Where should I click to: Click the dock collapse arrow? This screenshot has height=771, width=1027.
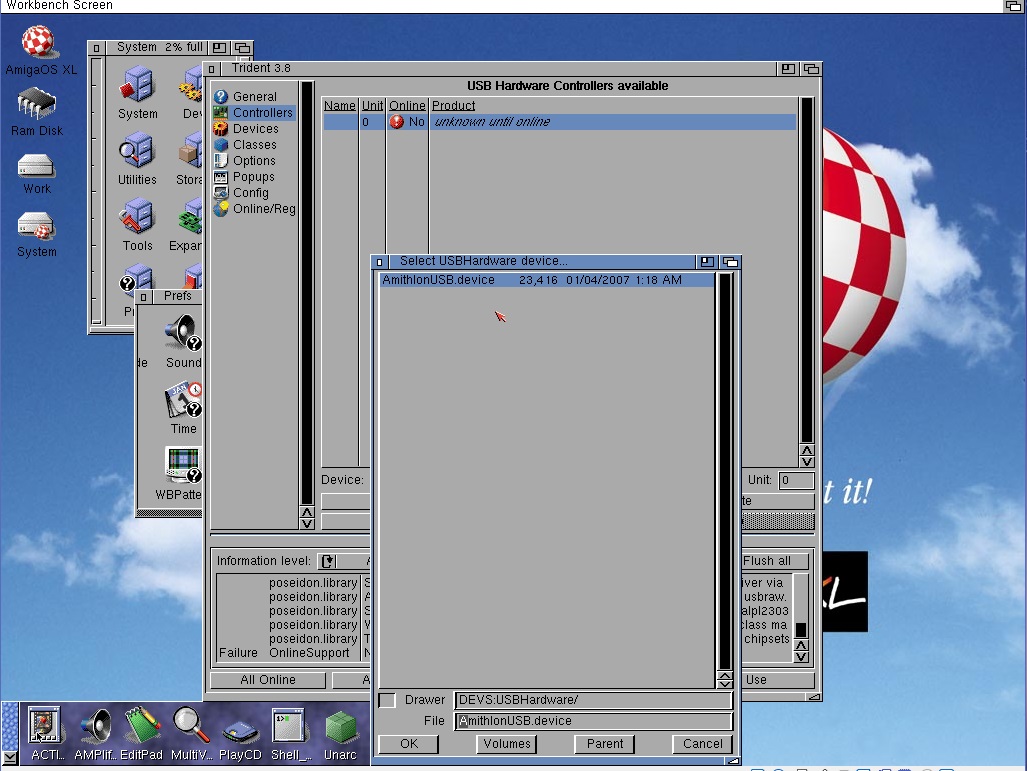pyautogui.click(x=10, y=758)
